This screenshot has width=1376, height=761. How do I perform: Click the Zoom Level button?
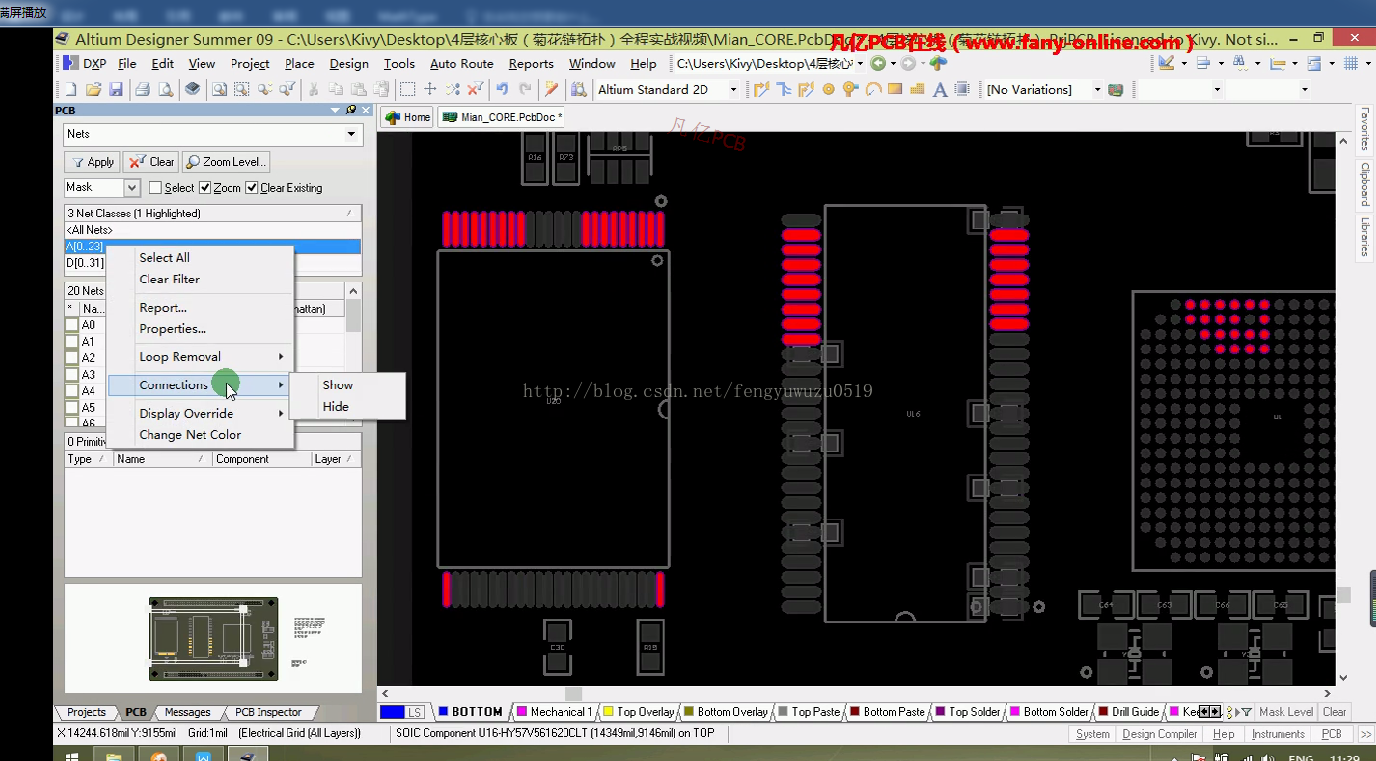pyautogui.click(x=226, y=162)
